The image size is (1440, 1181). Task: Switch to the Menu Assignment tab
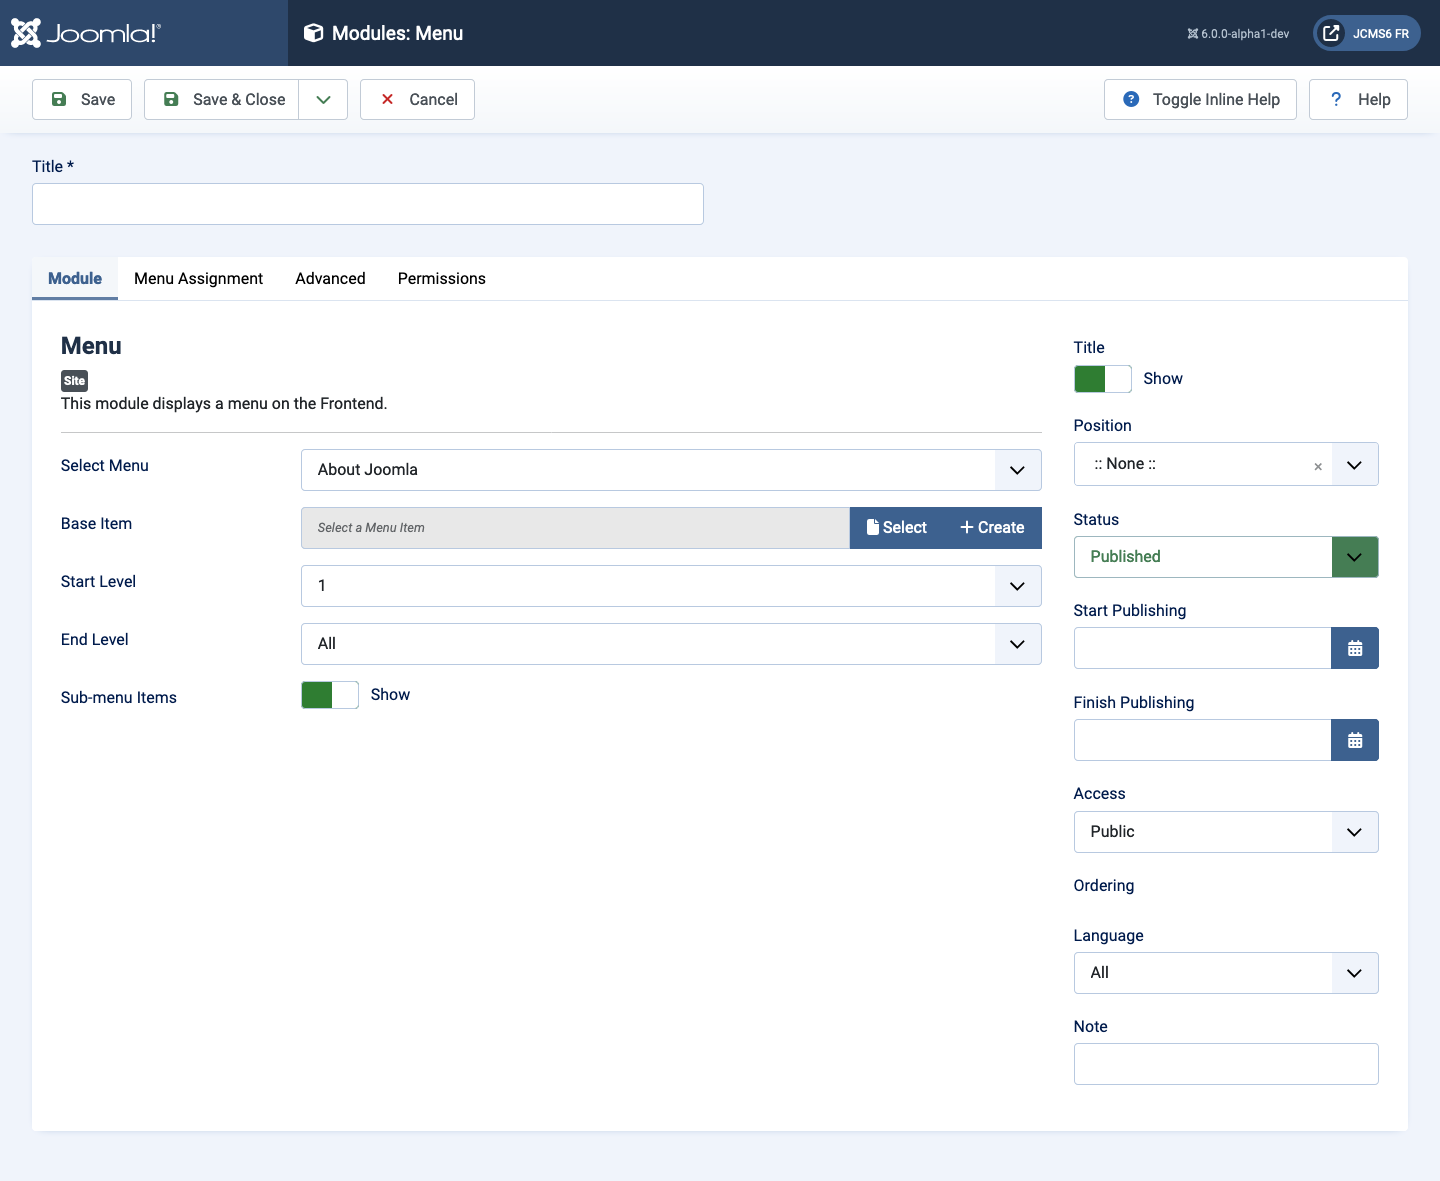198,278
